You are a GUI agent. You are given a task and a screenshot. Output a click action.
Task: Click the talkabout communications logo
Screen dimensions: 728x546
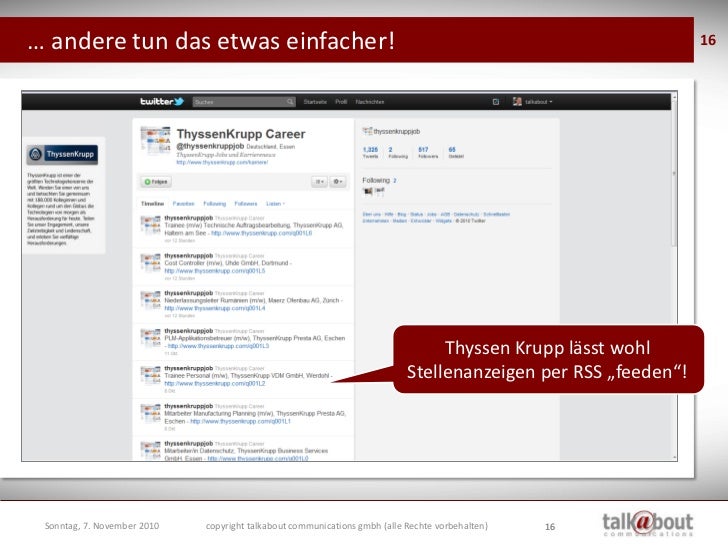coord(647,523)
